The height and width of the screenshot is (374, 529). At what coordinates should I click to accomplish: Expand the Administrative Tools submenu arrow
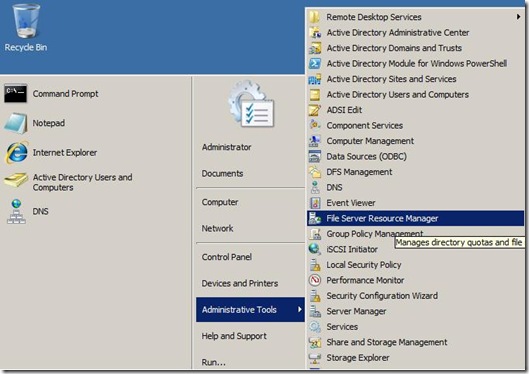pyautogui.click(x=299, y=309)
